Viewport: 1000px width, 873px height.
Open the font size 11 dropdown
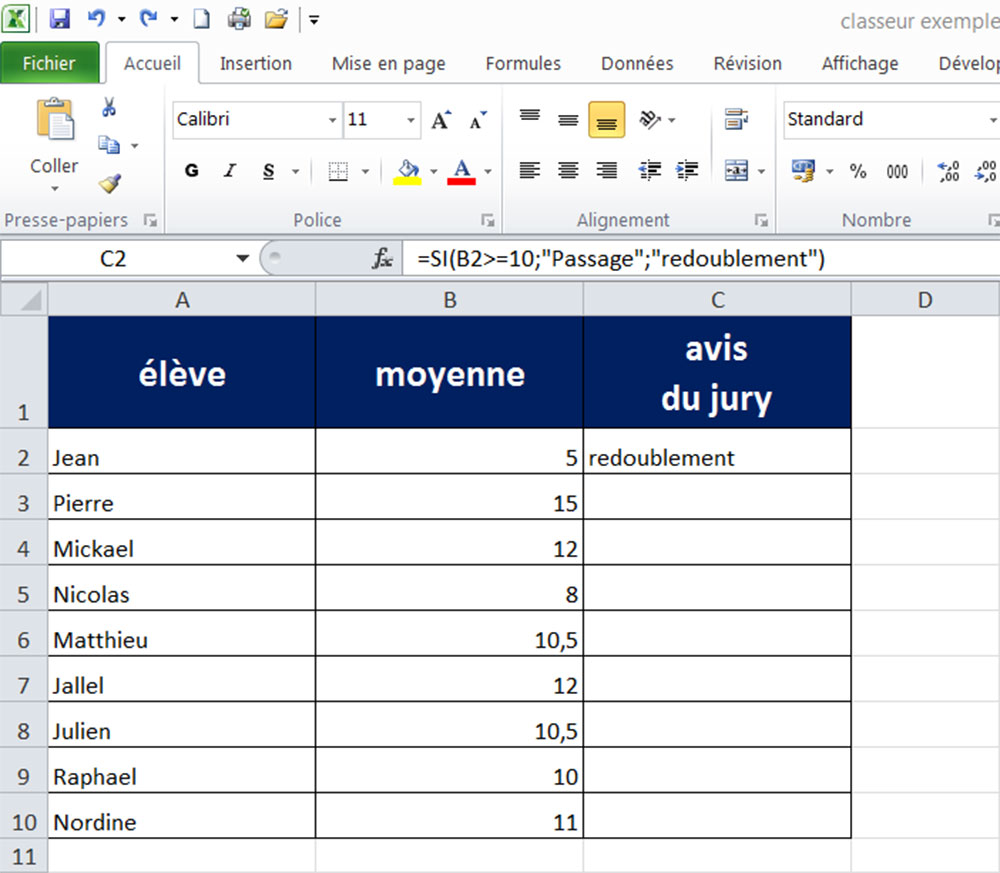click(x=411, y=120)
